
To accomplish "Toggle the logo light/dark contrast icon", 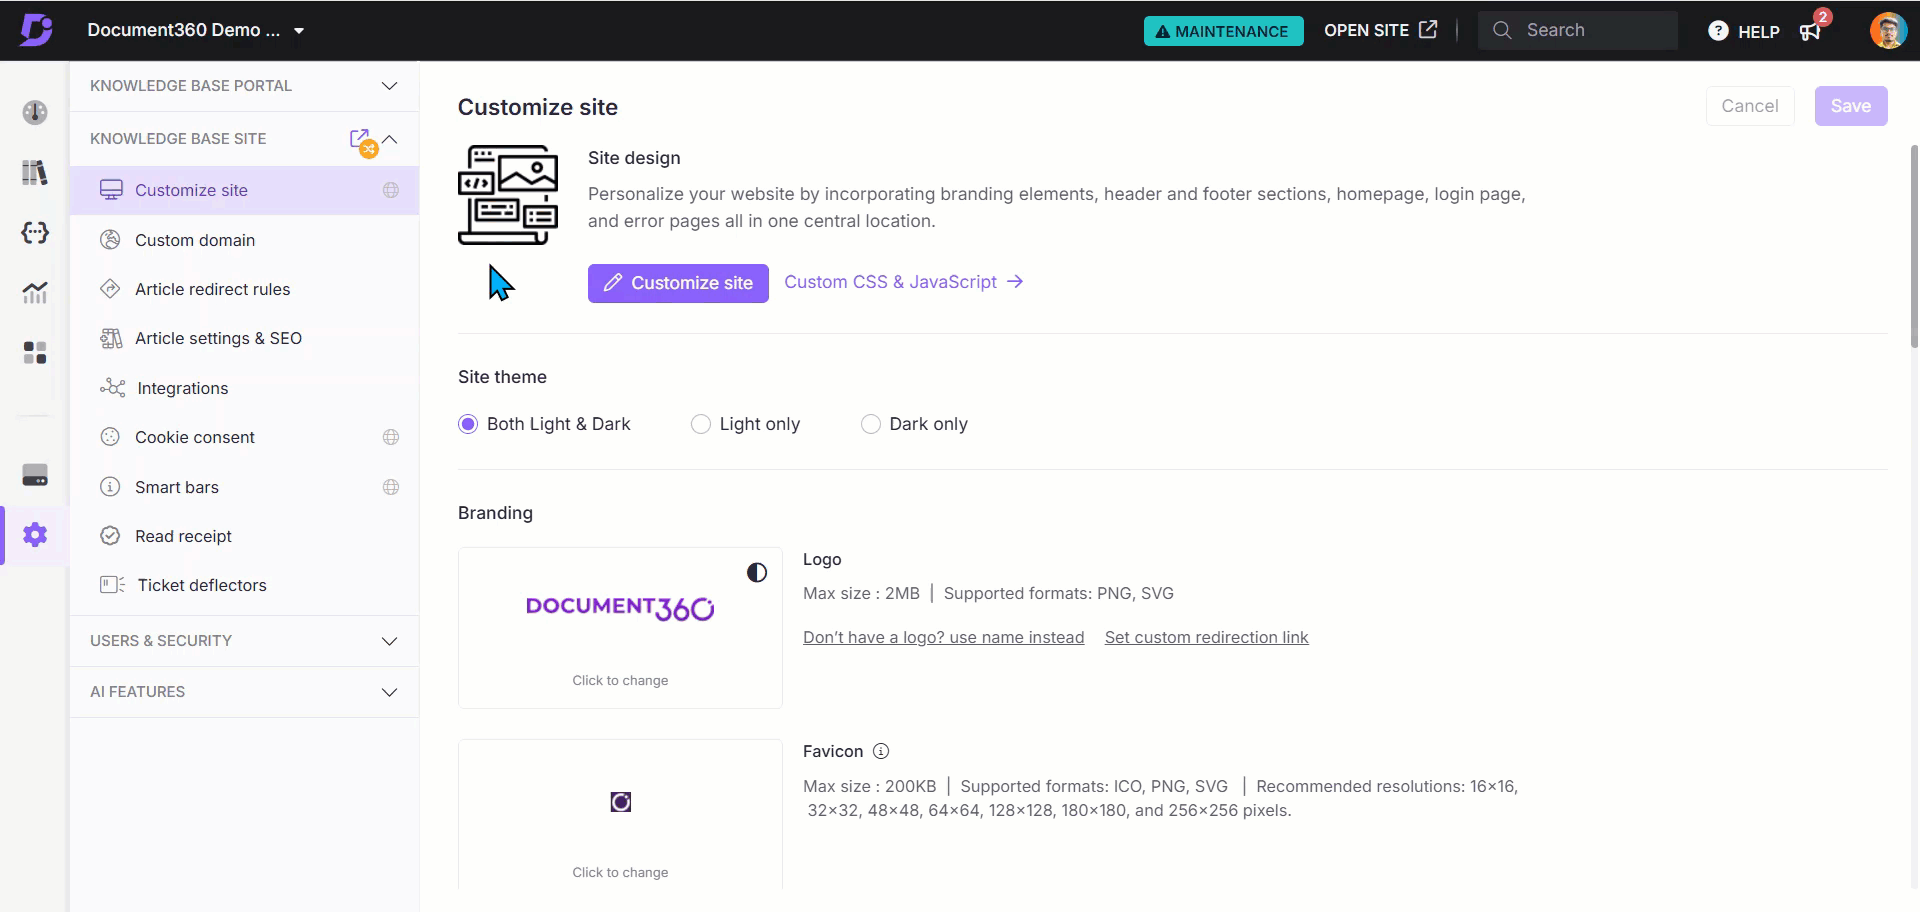I will pos(757,573).
